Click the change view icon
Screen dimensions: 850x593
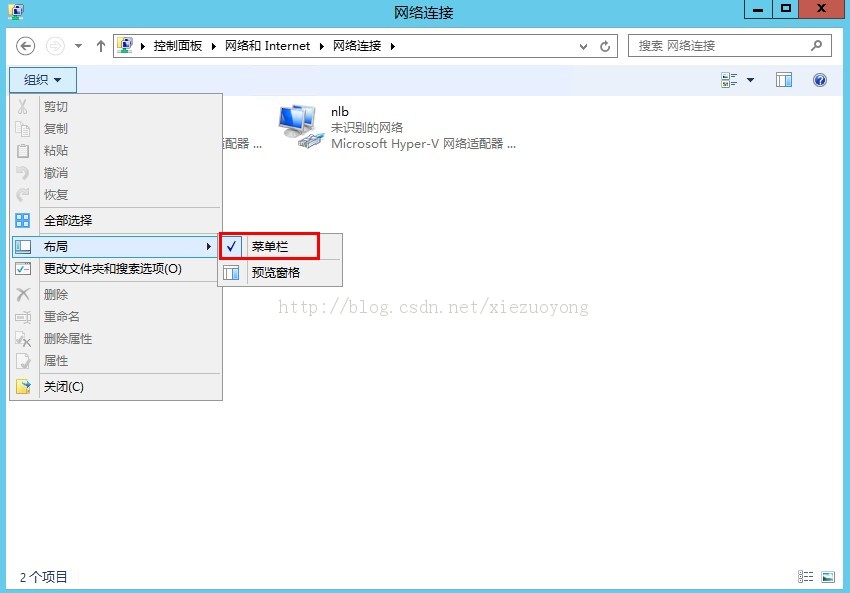click(x=729, y=80)
